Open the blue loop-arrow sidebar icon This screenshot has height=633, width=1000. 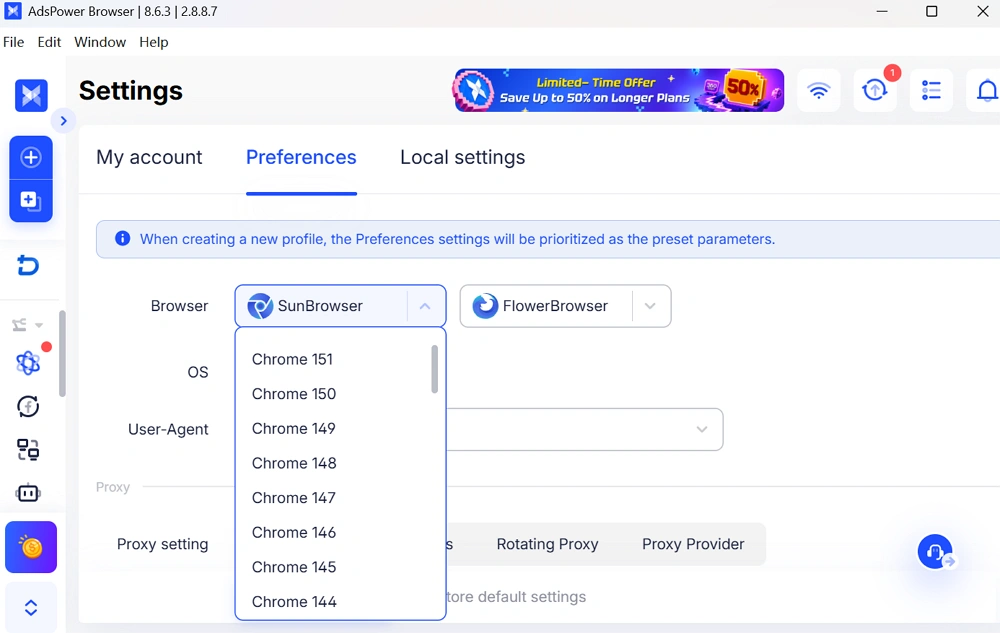coord(28,265)
